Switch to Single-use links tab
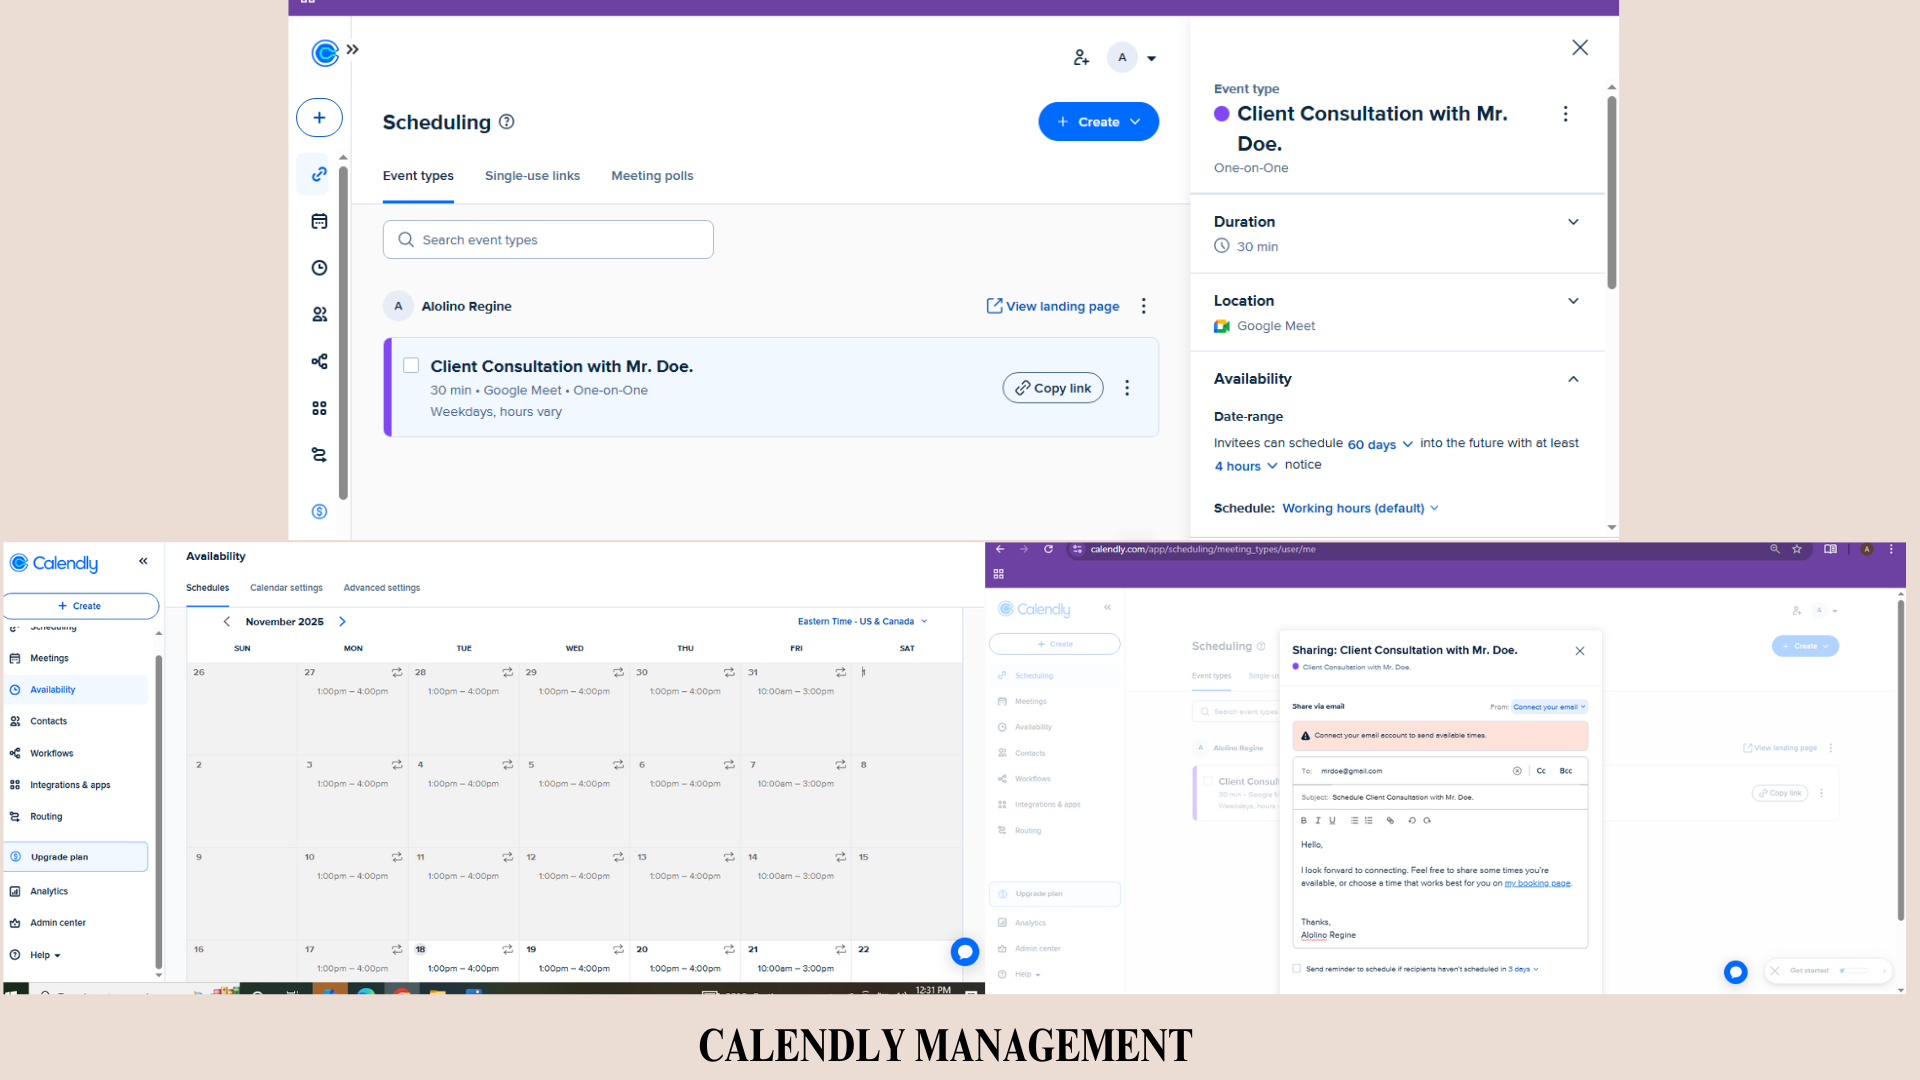1920x1080 pixels. (x=532, y=176)
